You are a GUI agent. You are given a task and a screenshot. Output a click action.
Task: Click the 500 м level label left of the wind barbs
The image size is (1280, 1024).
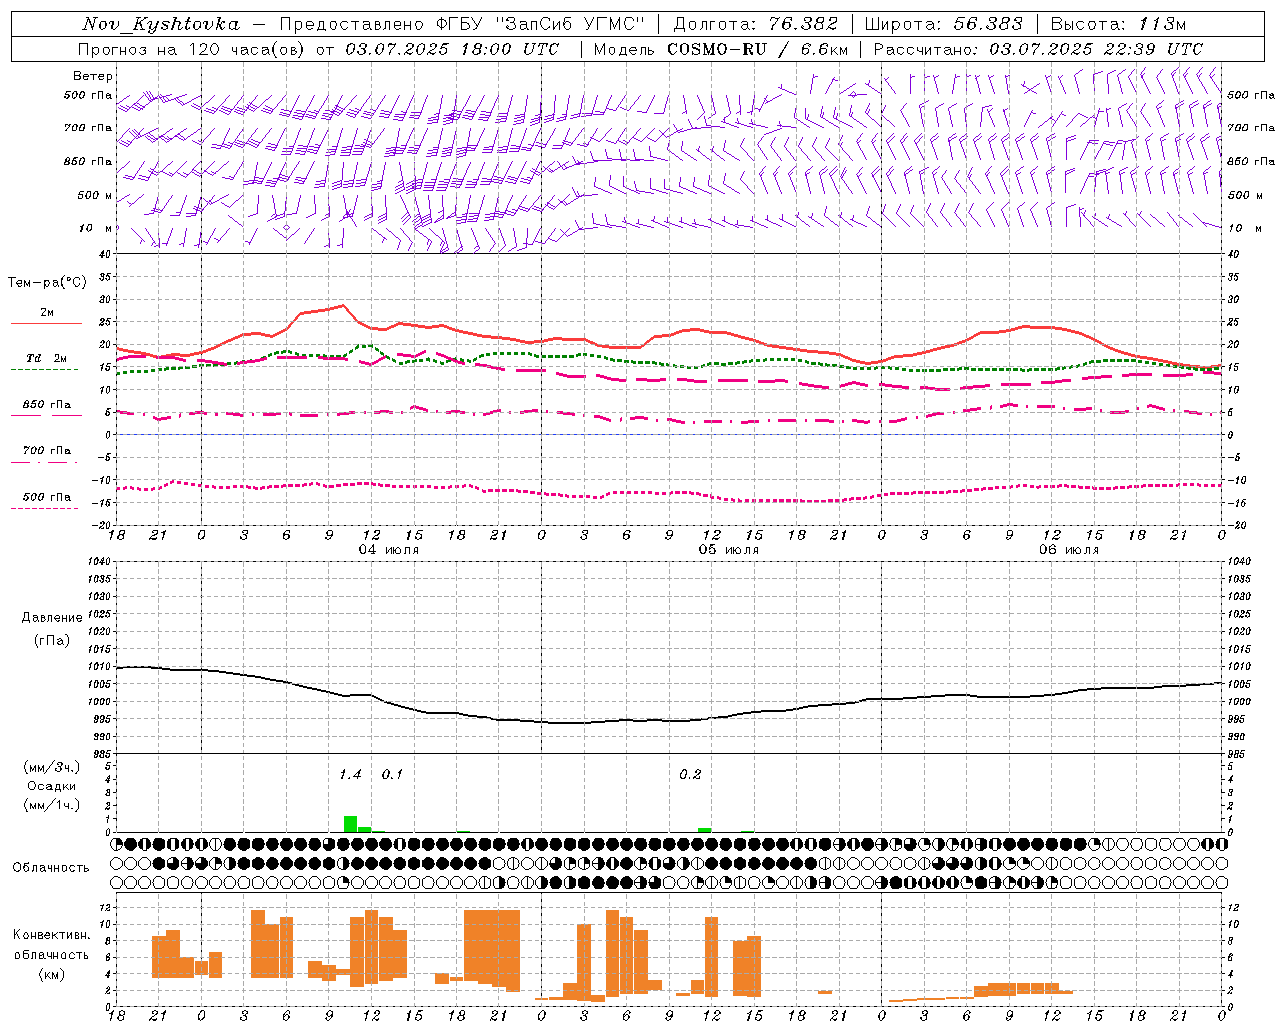[95, 195]
